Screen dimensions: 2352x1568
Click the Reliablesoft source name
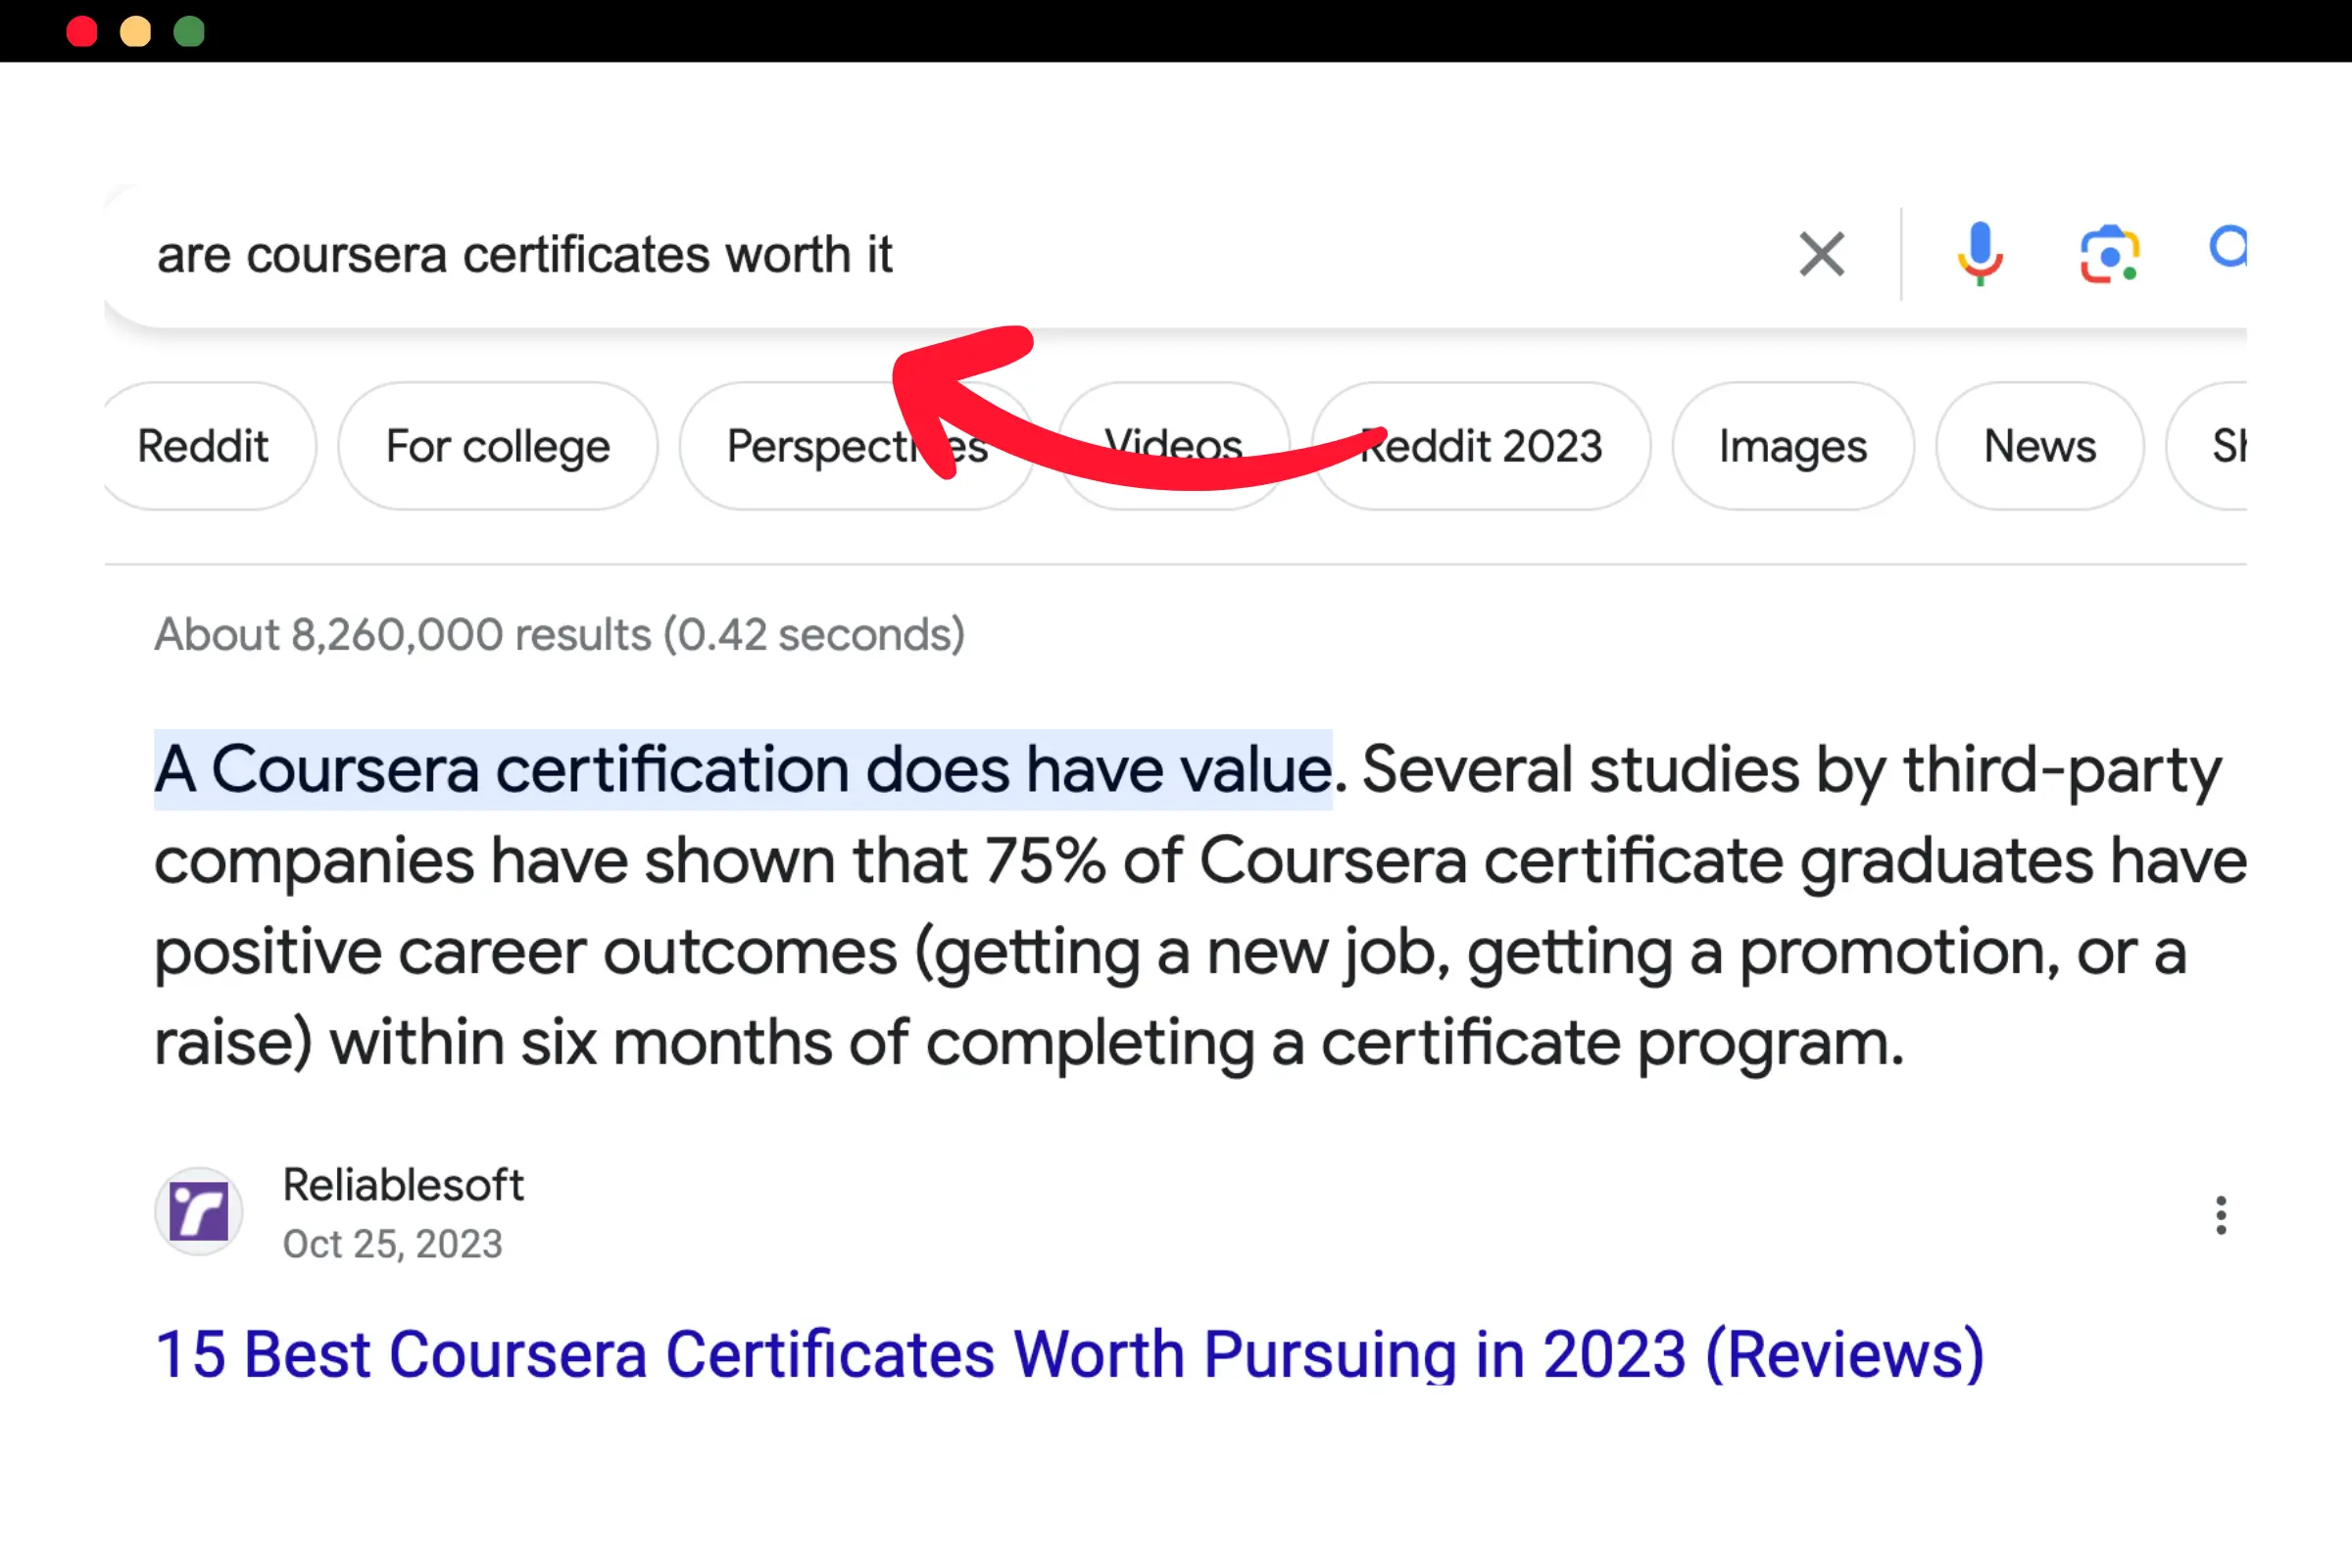point(403,1185)
